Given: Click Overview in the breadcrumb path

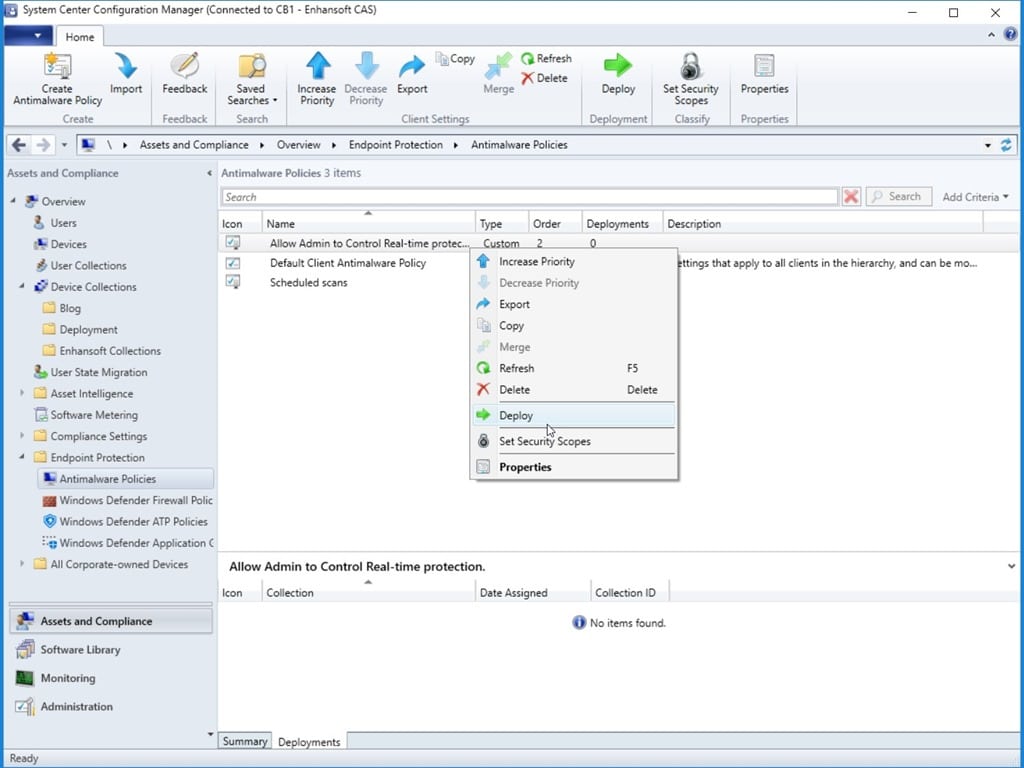Looking at the screenshot, I should (298, 145).
